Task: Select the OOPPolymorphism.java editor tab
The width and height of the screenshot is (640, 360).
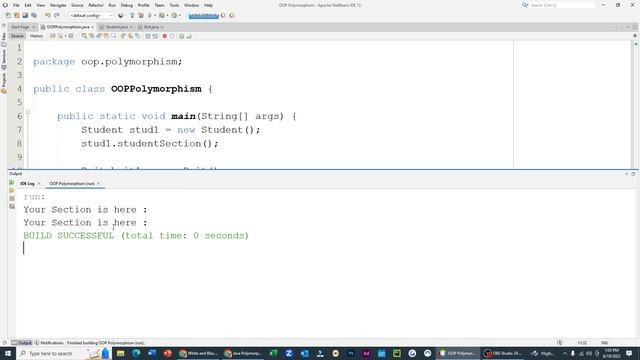Action: 68,27
